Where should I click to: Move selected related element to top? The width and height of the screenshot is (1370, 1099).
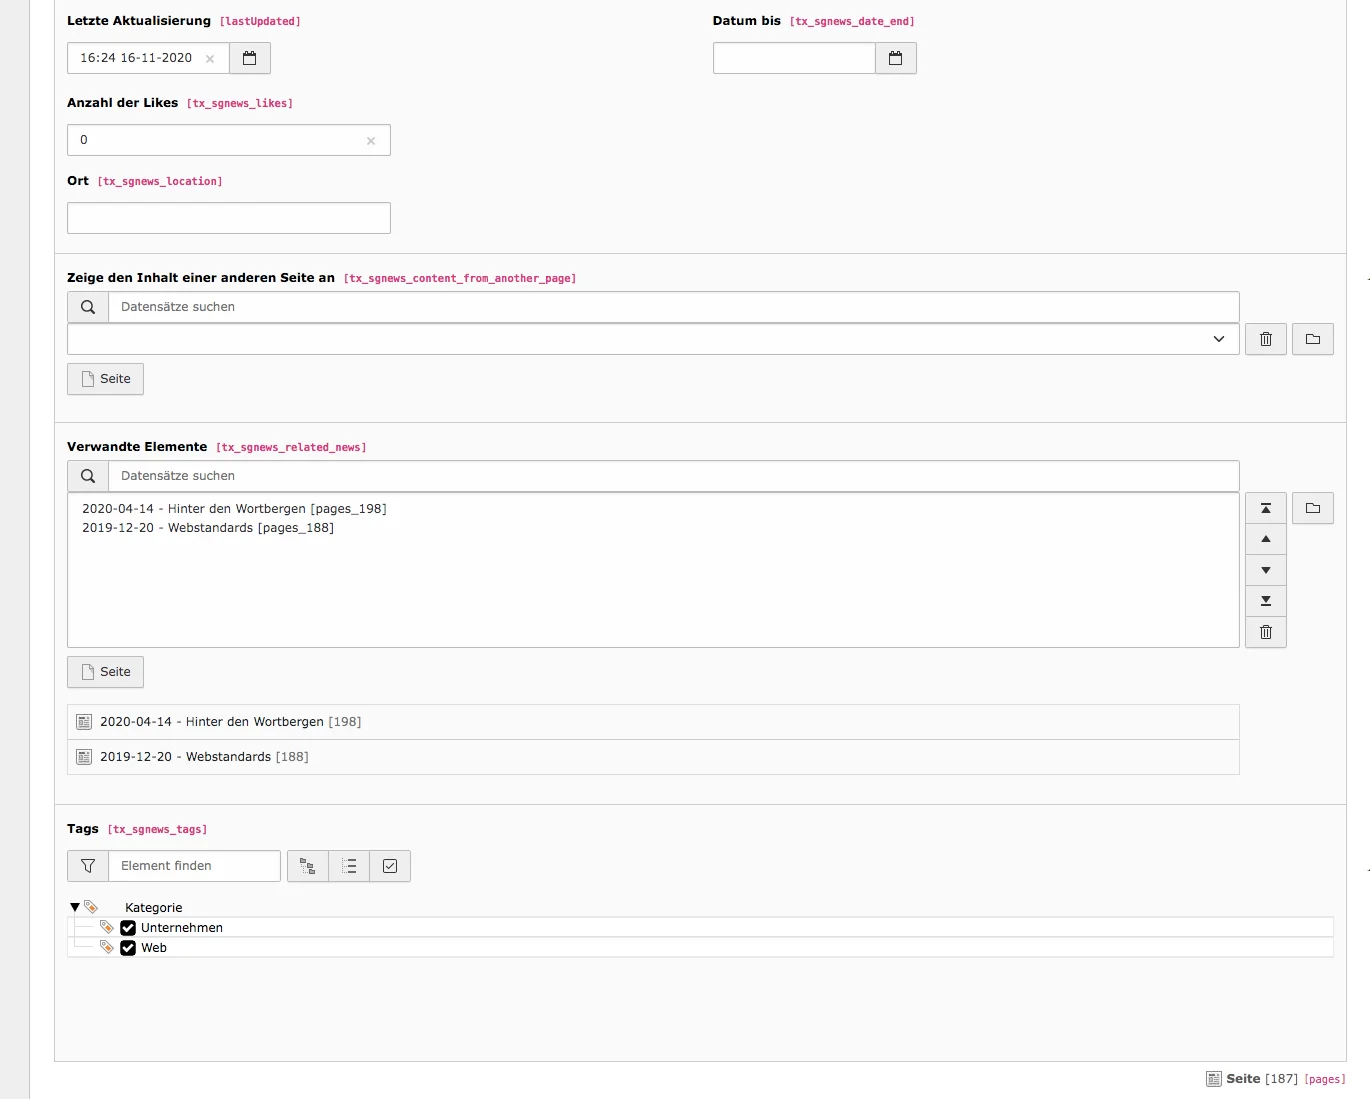(x=1265, y=508)
